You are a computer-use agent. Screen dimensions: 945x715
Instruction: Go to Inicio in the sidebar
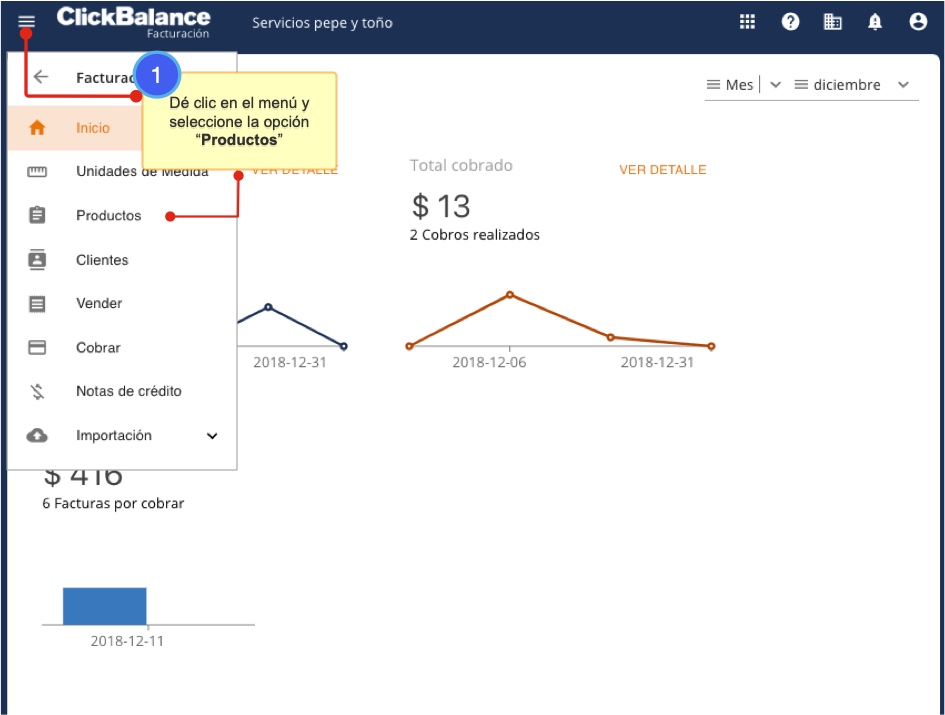93,128
